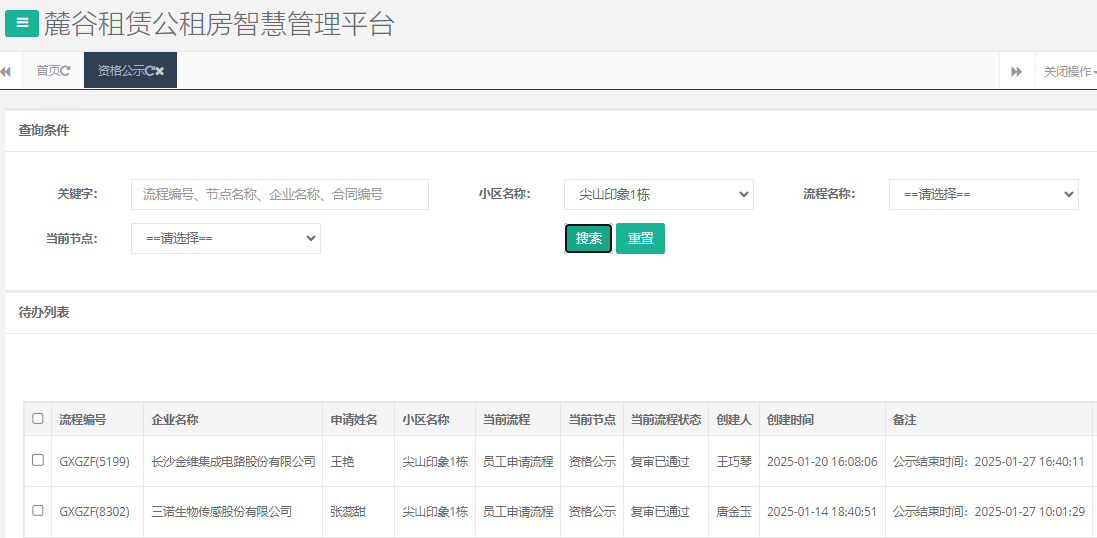Check the row for GXGZF(8302)
The image size is (1097, 538).
pyautogui.click(x=38, y=510)
